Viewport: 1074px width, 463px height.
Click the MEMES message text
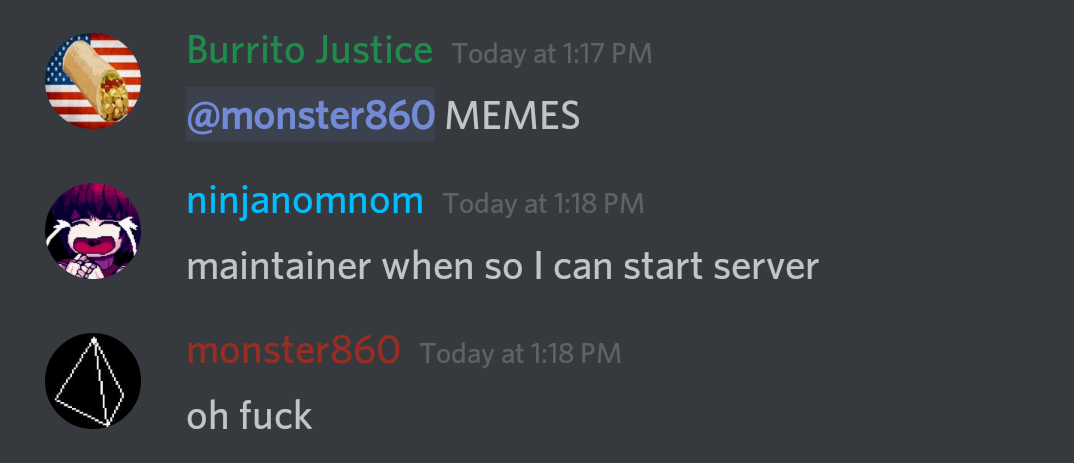[x=512, y=116]
